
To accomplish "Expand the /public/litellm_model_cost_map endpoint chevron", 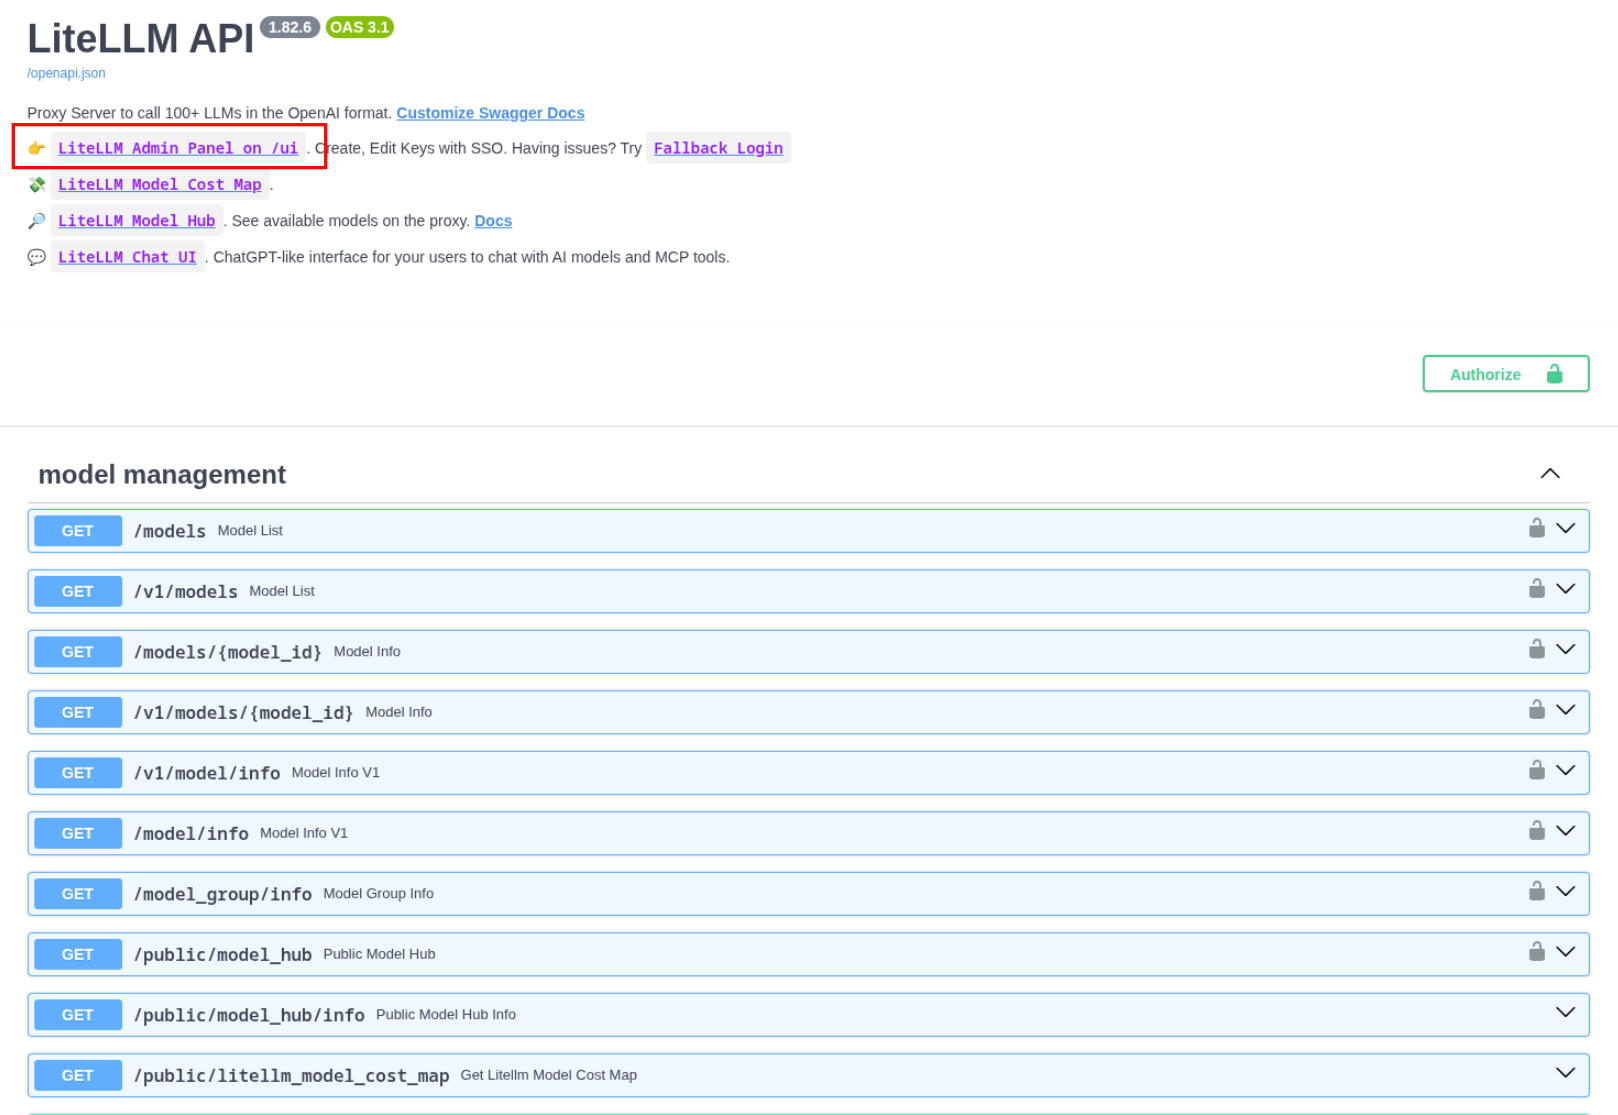I will 1566,1072.
